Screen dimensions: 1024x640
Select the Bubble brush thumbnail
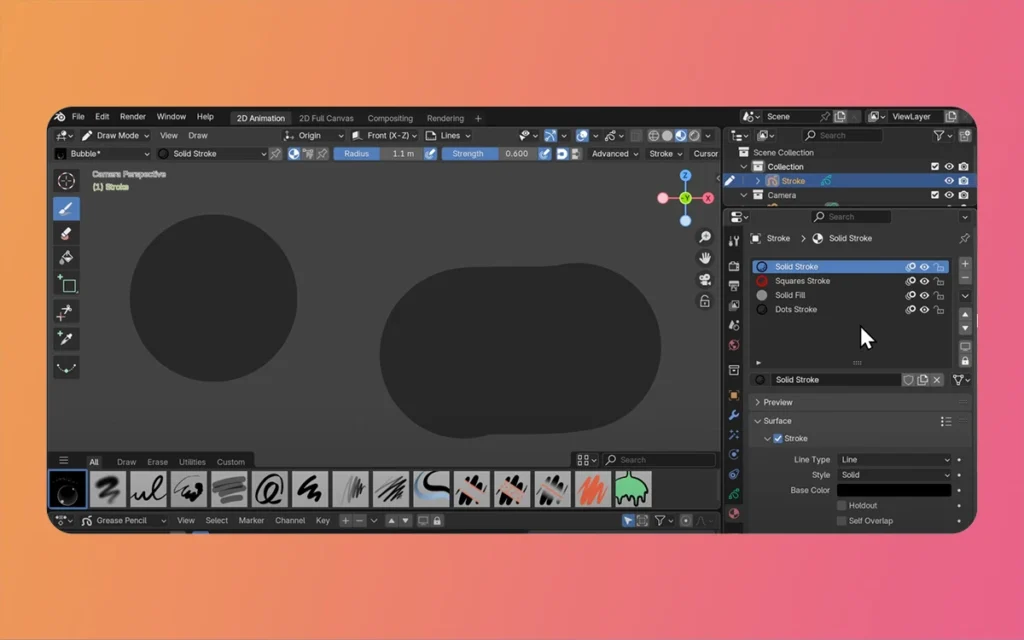67,489
